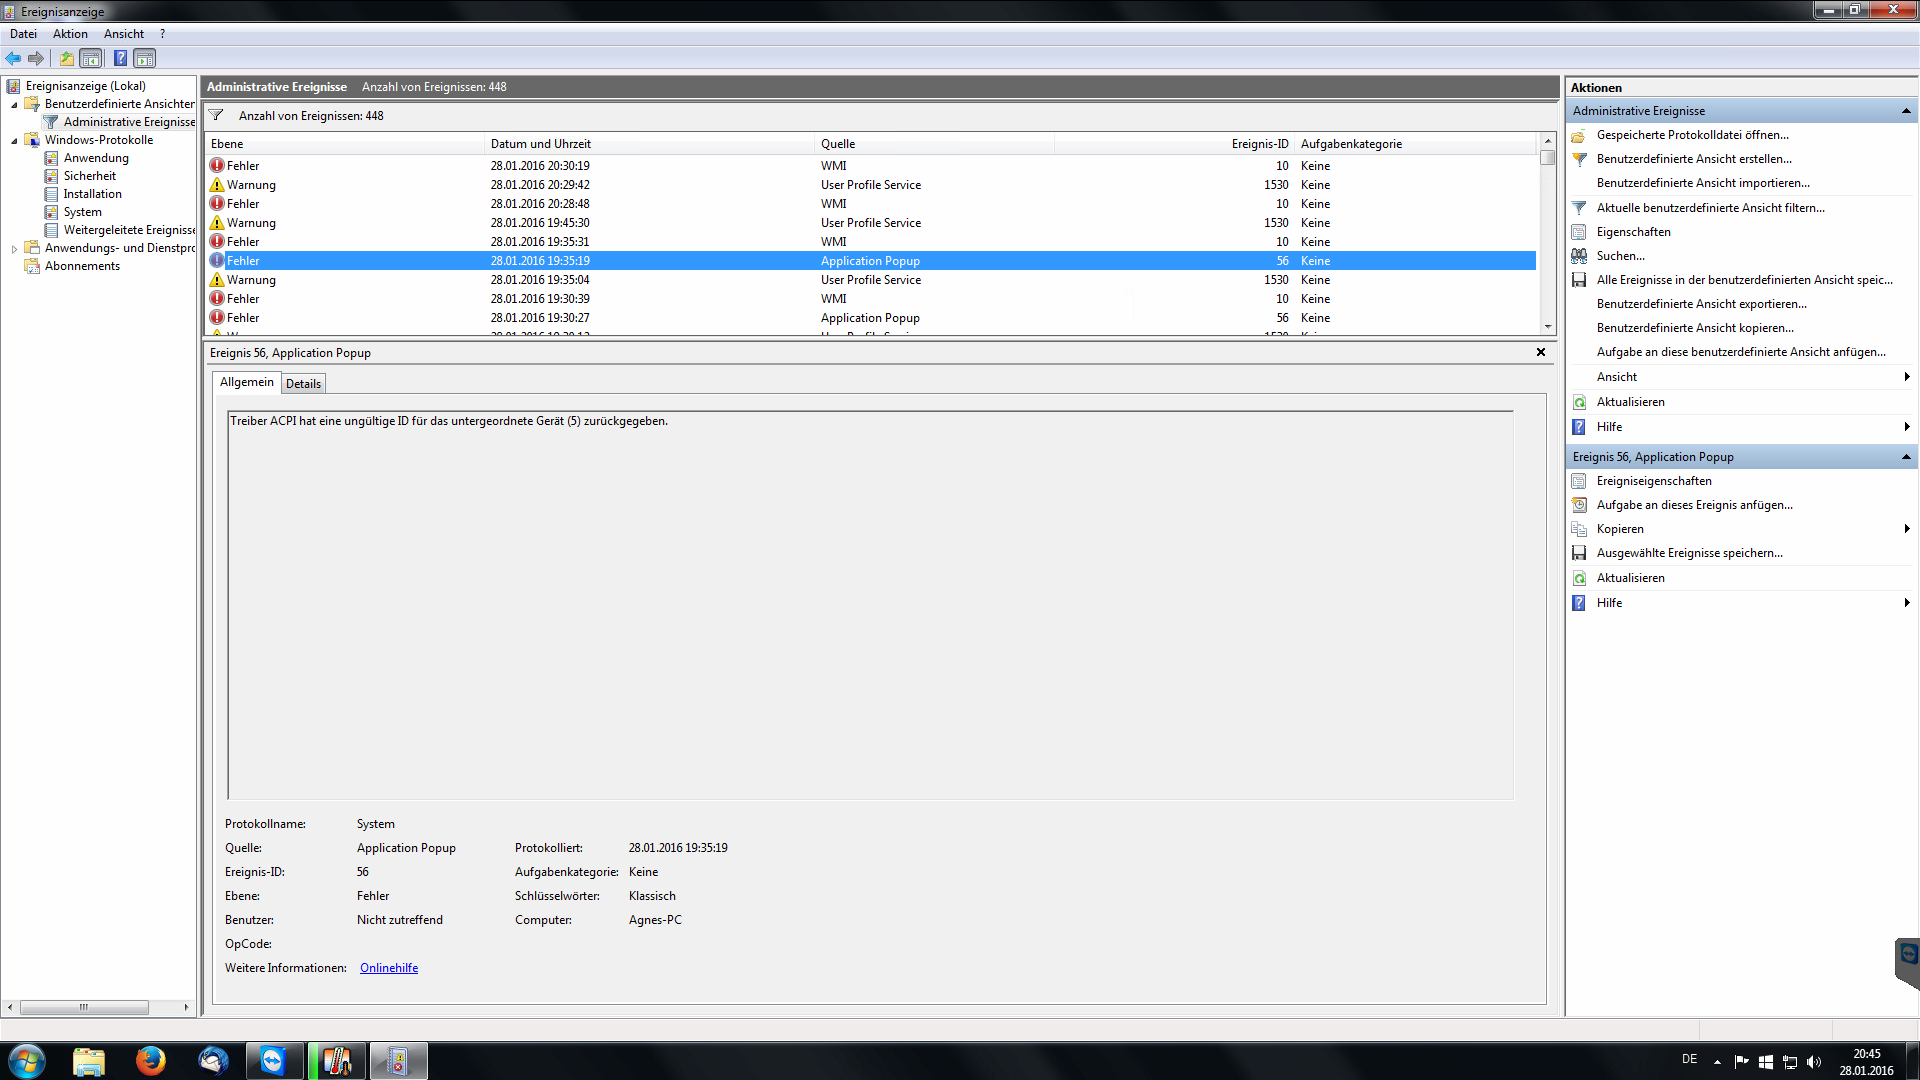Click the blue Back arrow toolbar icon

pos(13,58)
